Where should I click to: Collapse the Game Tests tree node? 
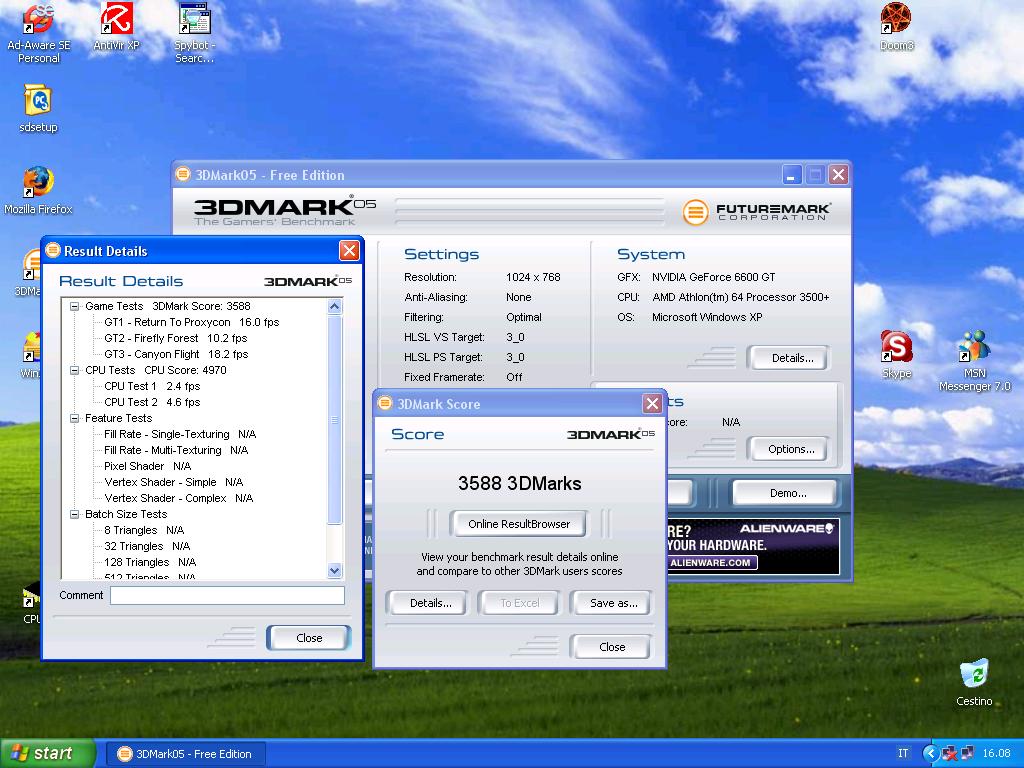tap(74, 306)
